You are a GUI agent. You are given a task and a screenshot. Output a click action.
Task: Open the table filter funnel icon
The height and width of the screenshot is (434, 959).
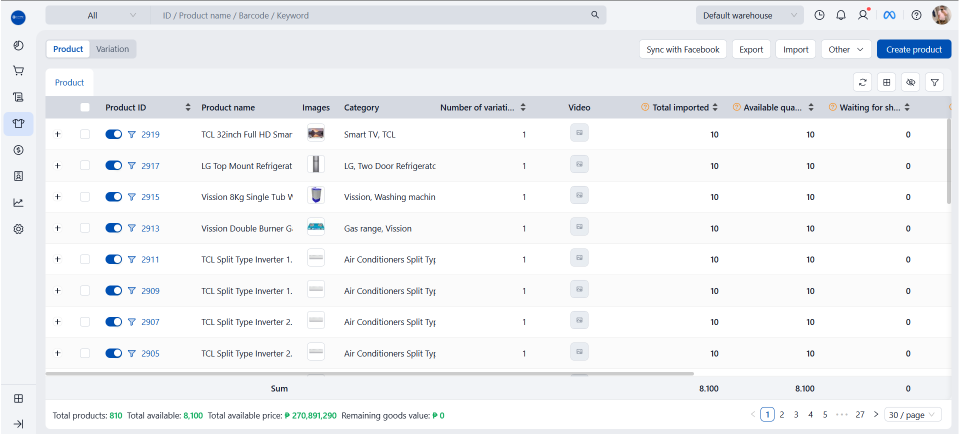(x=934, y=82)
